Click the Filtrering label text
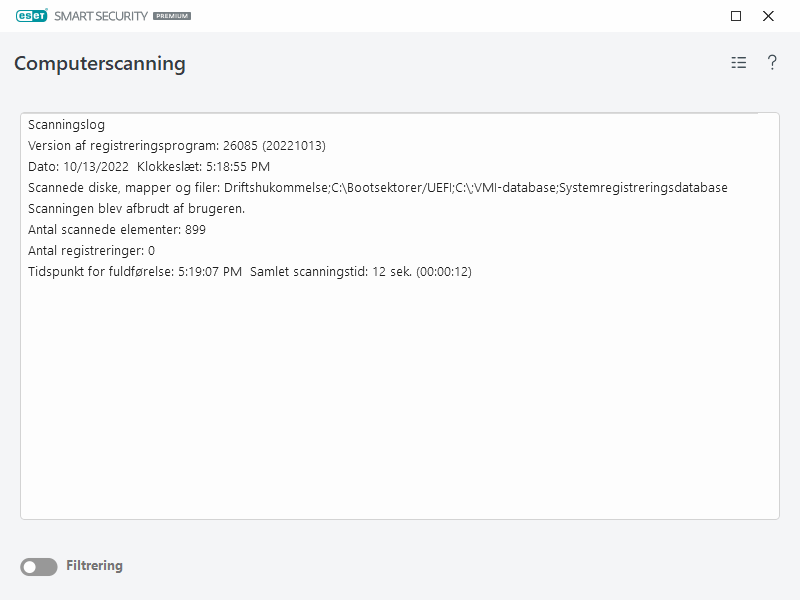800x600 pixels. coord(95,565)
